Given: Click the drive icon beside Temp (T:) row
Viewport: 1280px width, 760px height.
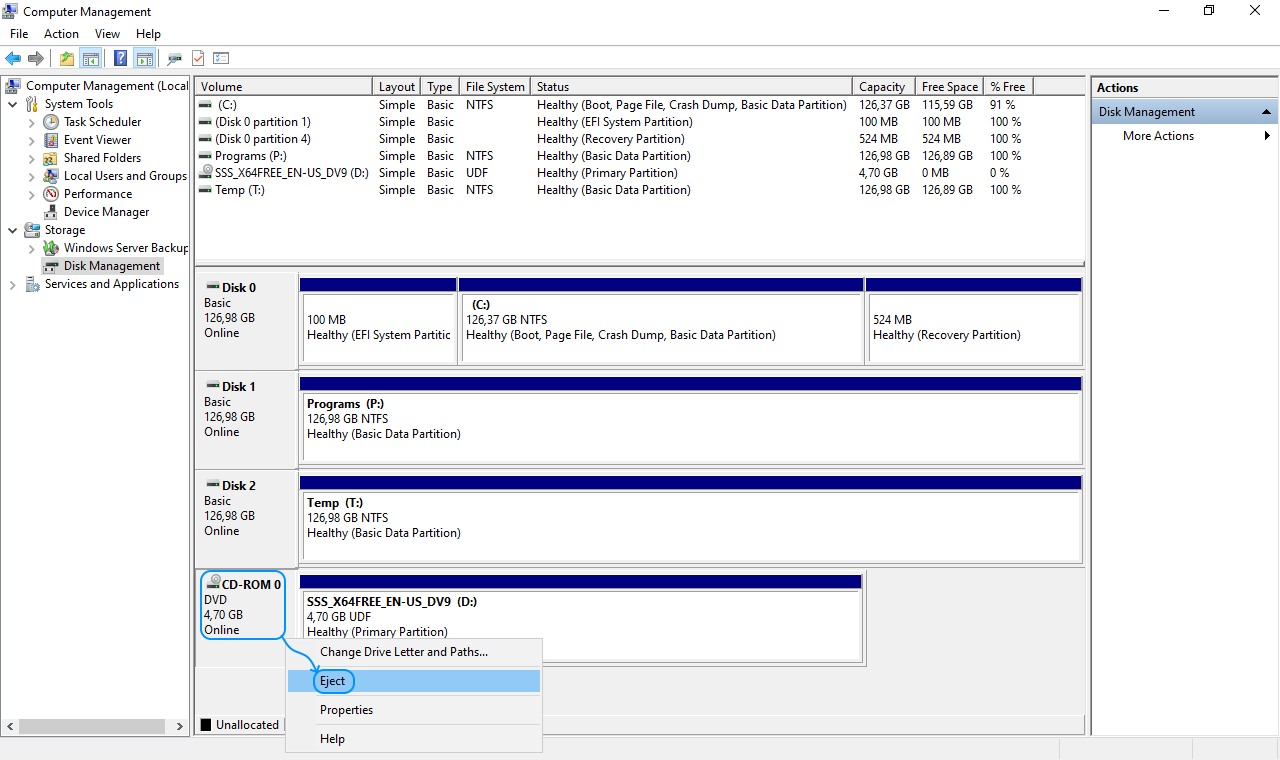Looking at the screenshot, I should coord(205,189).
